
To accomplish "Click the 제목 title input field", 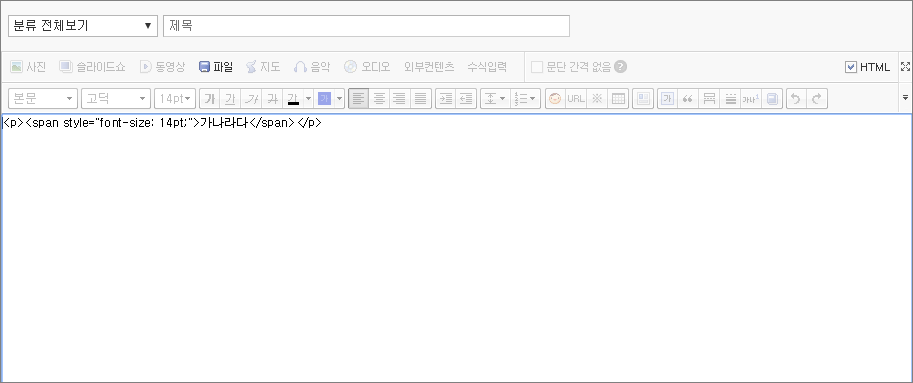I will click(x=366, y=26).
